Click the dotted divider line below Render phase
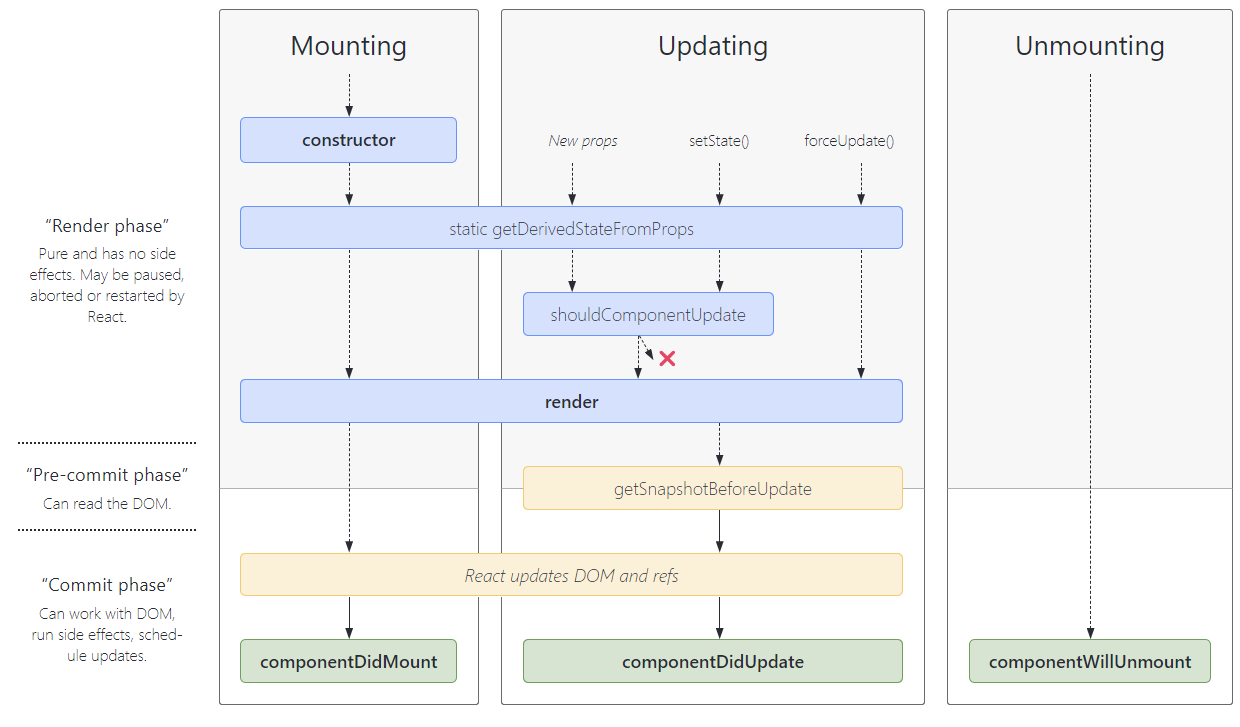 [x=105, y=441]
